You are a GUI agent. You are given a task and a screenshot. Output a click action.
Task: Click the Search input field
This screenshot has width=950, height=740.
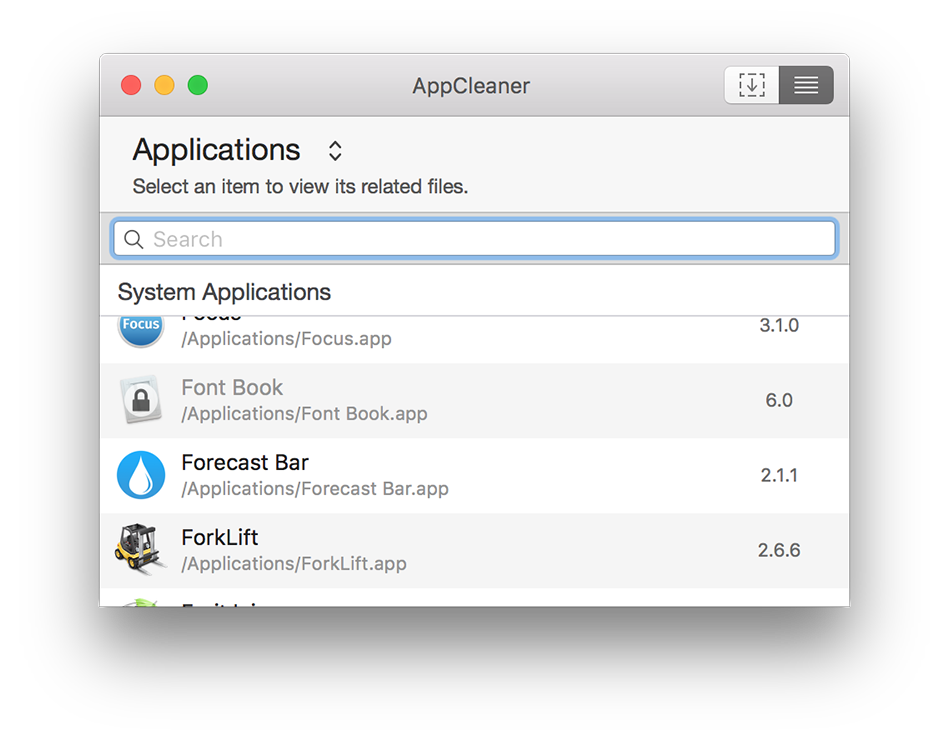point(474,239)
